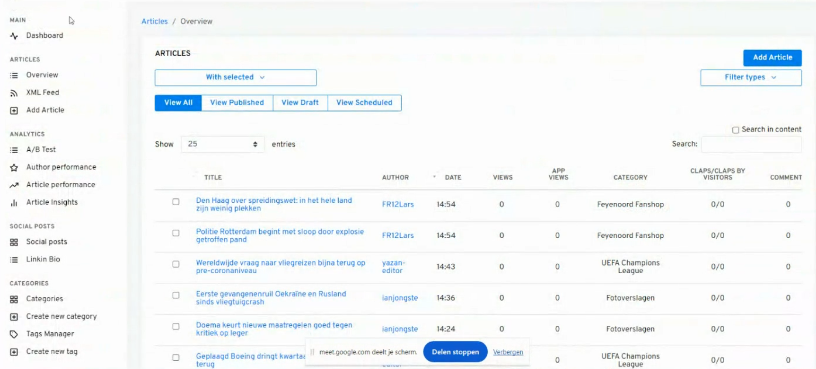Click into the Search input field
Image resolution: width=816 pixels, height=369 pixels.
tap(751, 144)
